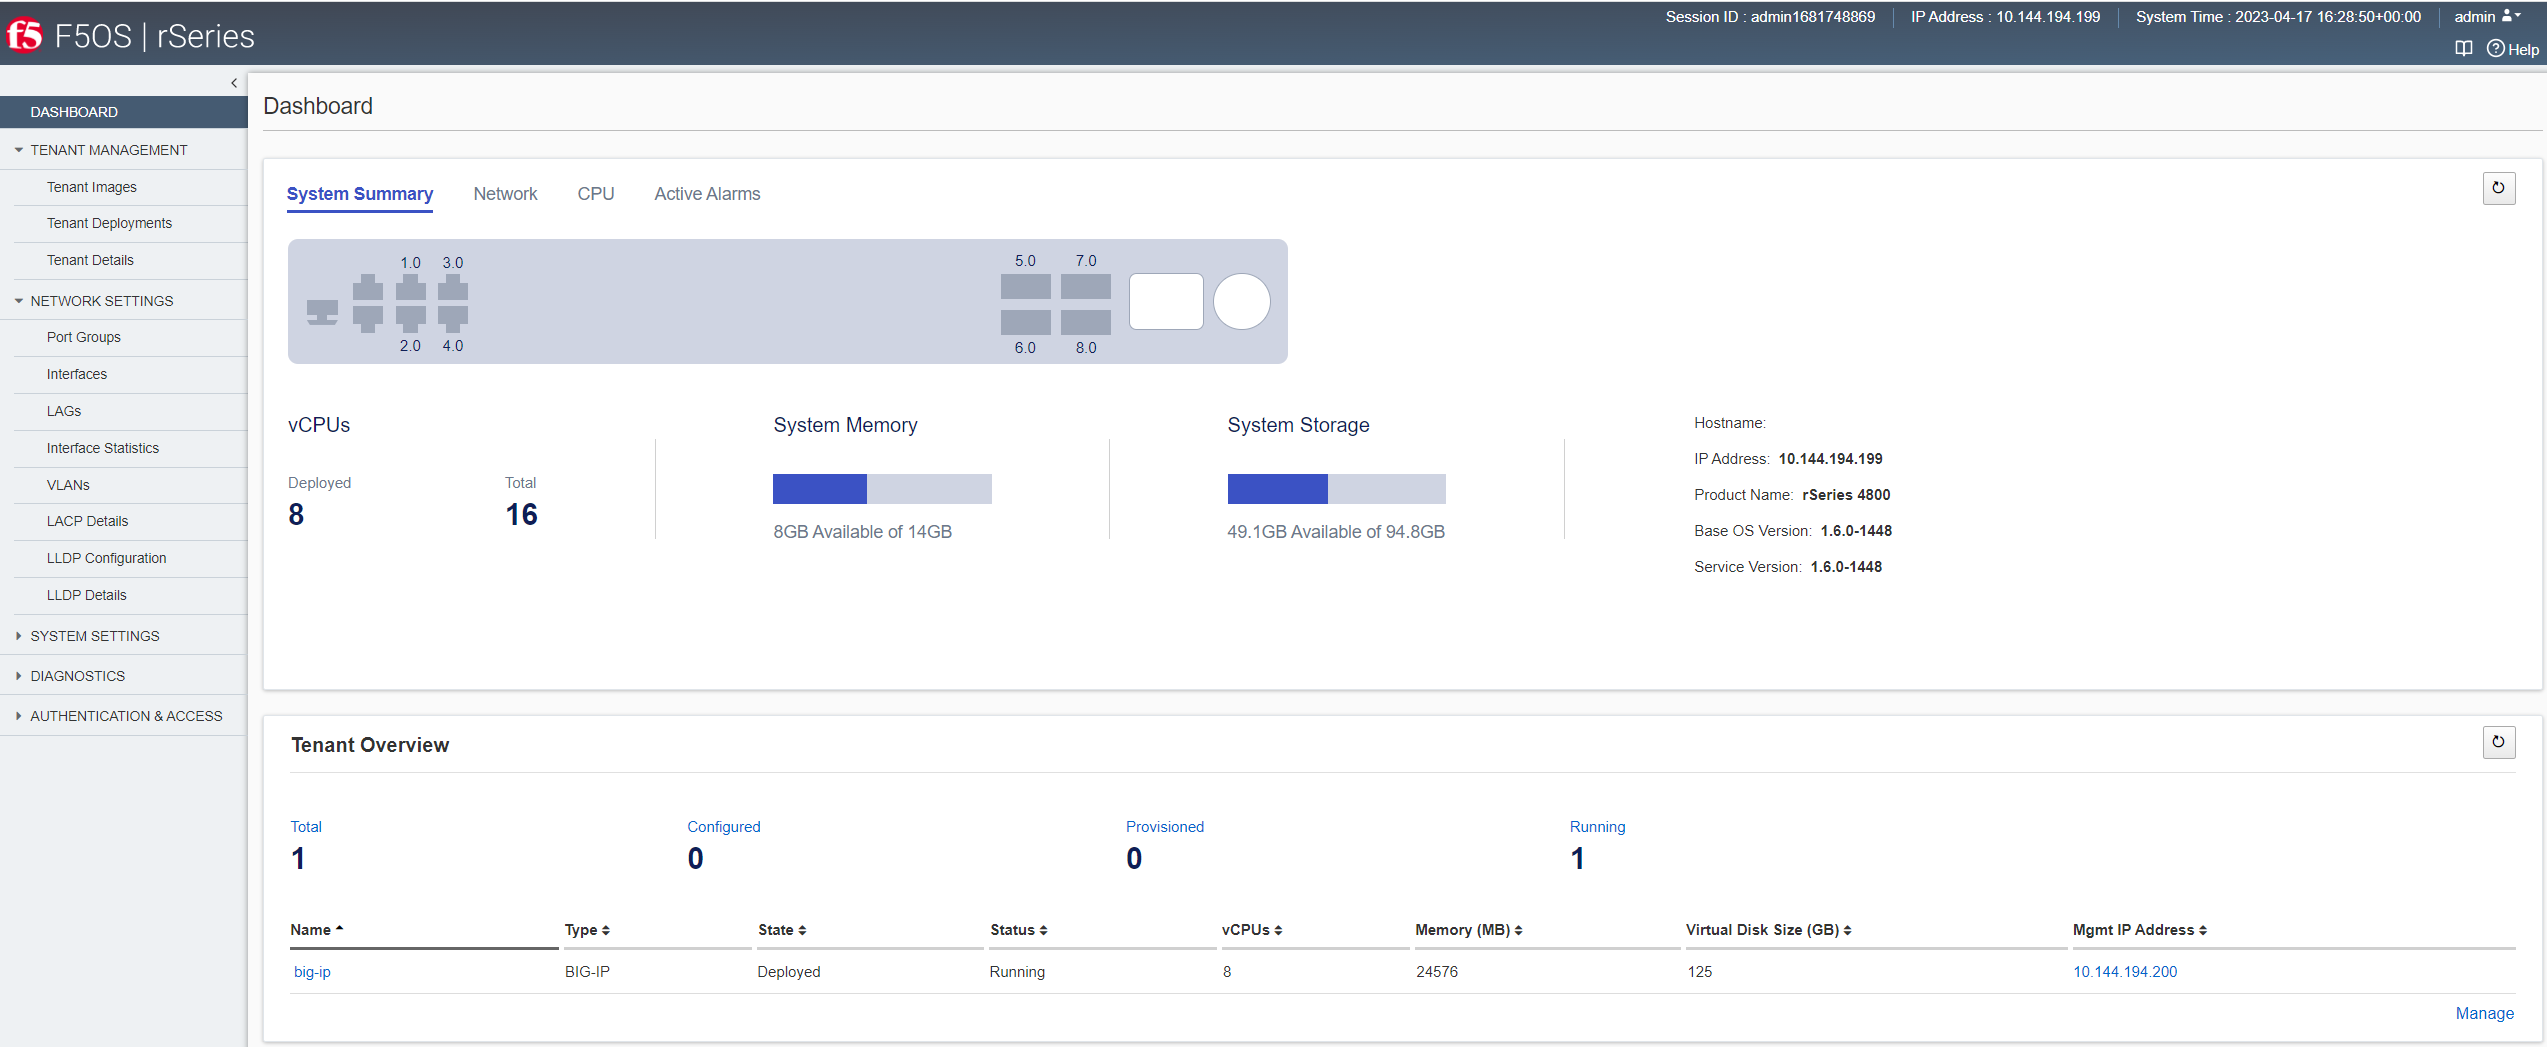Expand the System Settings menu section
Screen dimensions: 2547x1047
point(95,636)
